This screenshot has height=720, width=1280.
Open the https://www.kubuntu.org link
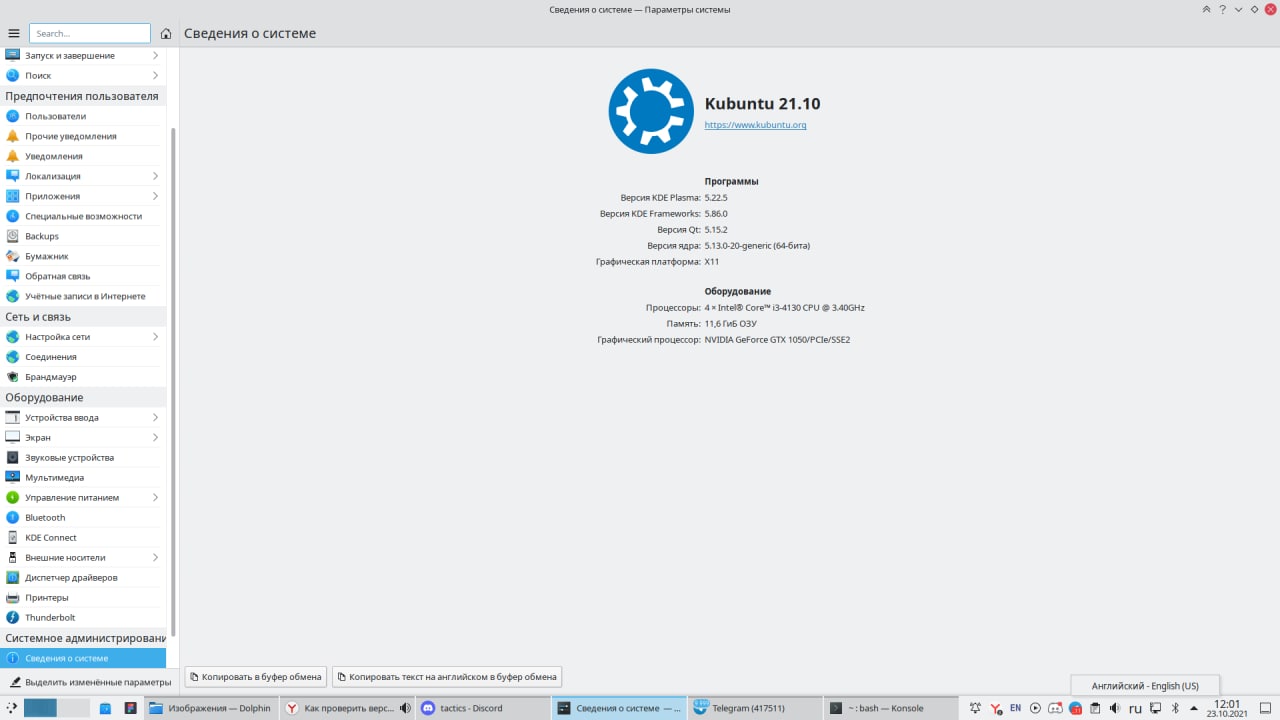755,125
